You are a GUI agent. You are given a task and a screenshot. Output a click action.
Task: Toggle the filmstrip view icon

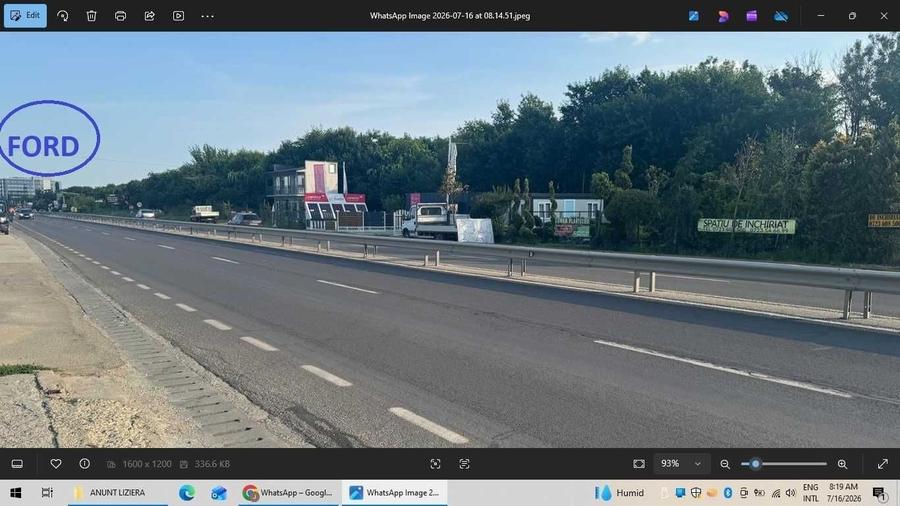coord(17,464)
